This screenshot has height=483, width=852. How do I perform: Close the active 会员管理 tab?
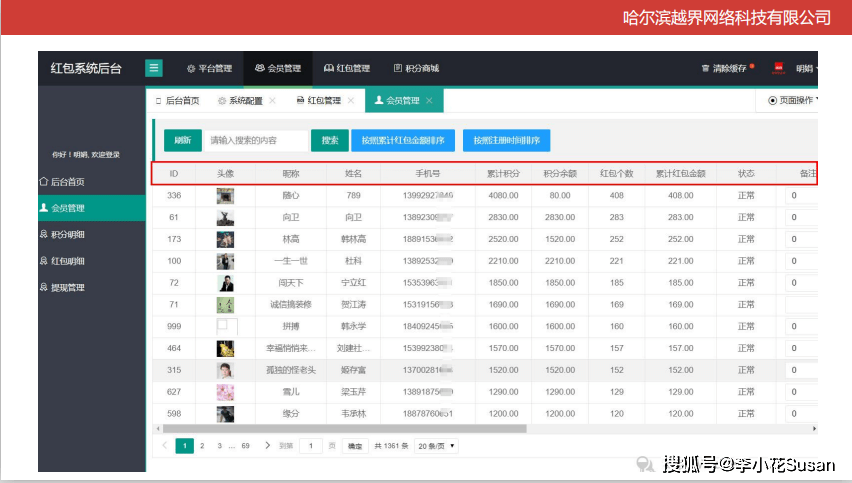(x=429, y=101)
